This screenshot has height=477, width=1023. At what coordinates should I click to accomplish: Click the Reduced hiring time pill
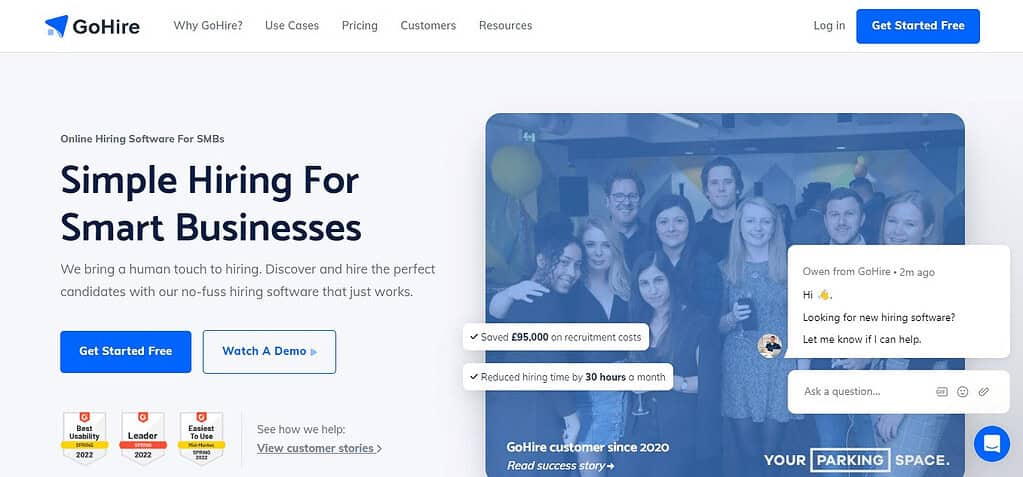pyautogui.click(x=568, y=377)
